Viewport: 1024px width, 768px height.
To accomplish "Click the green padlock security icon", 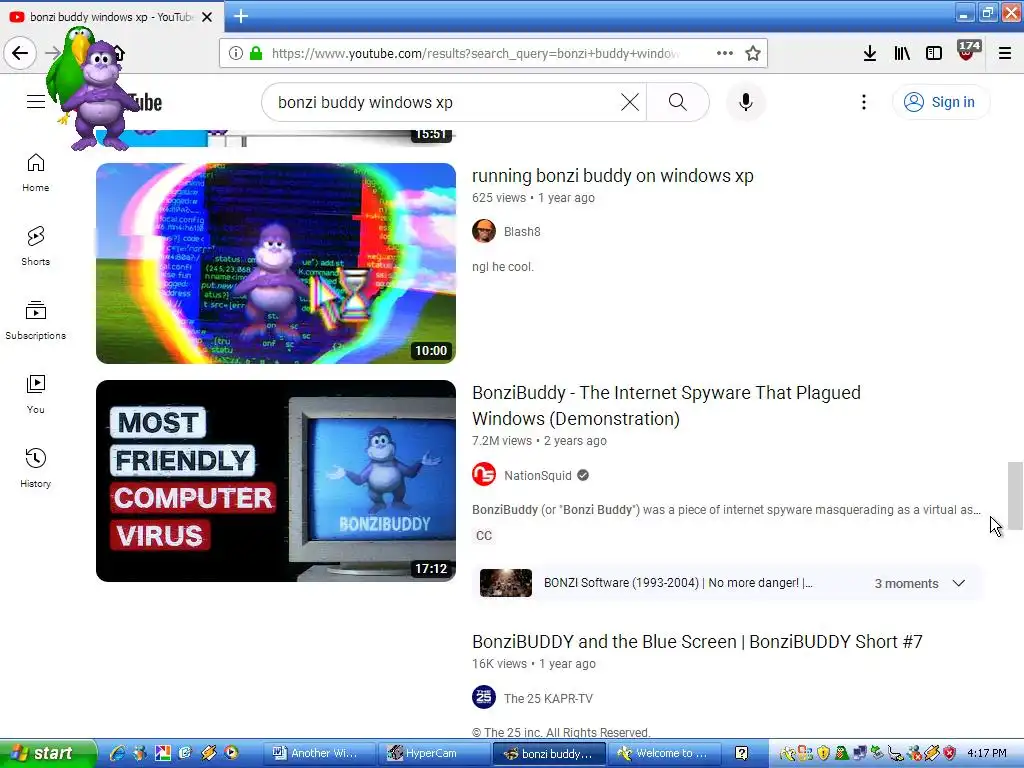I will coord(257,54).
